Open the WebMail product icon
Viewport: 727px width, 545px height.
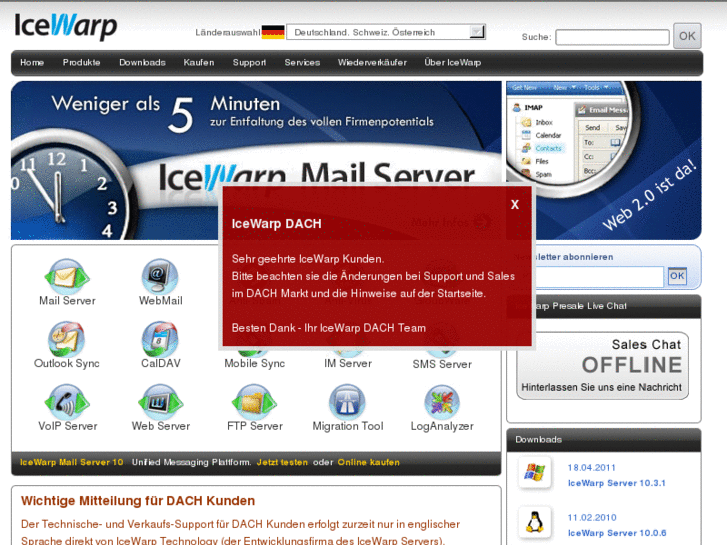160,276
